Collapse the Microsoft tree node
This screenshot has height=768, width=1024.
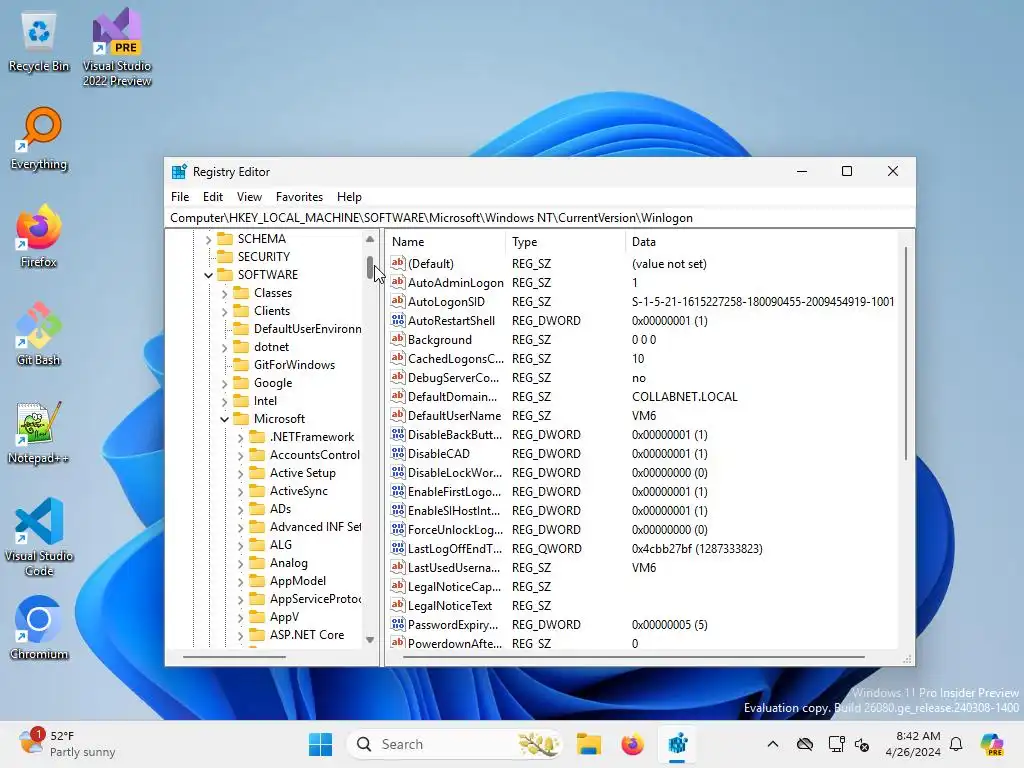point(225,419)
